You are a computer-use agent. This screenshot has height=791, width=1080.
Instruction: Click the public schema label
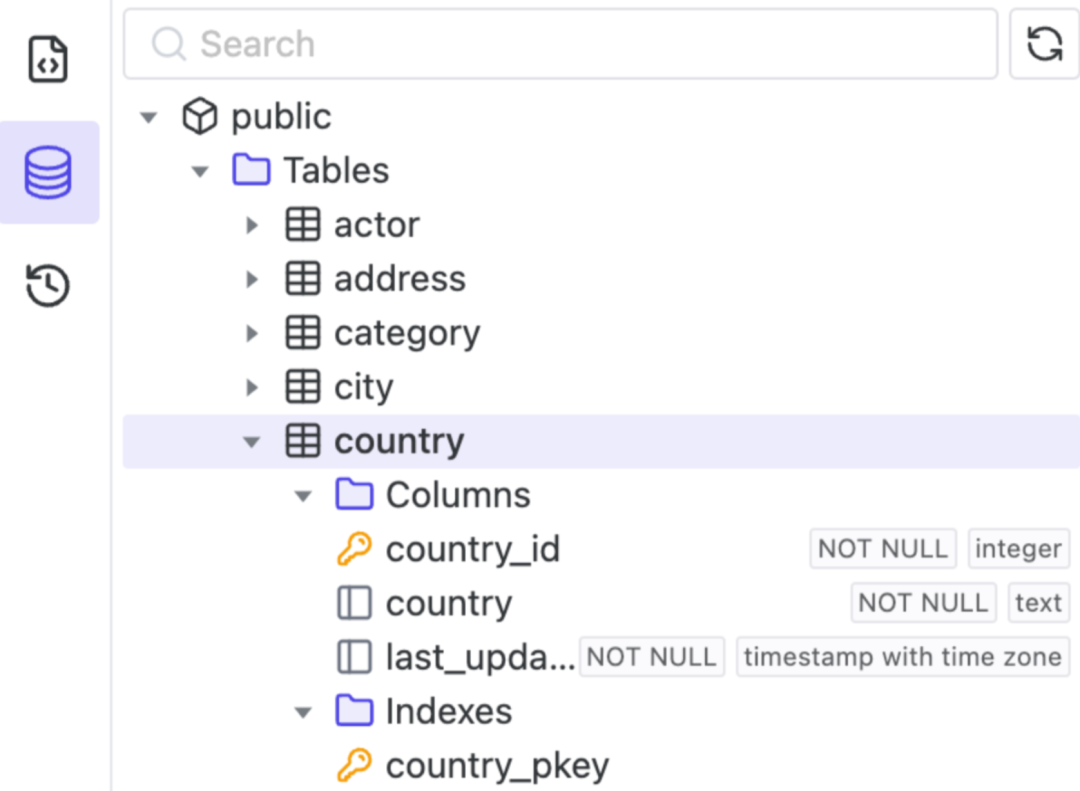(x=281, y=116)
